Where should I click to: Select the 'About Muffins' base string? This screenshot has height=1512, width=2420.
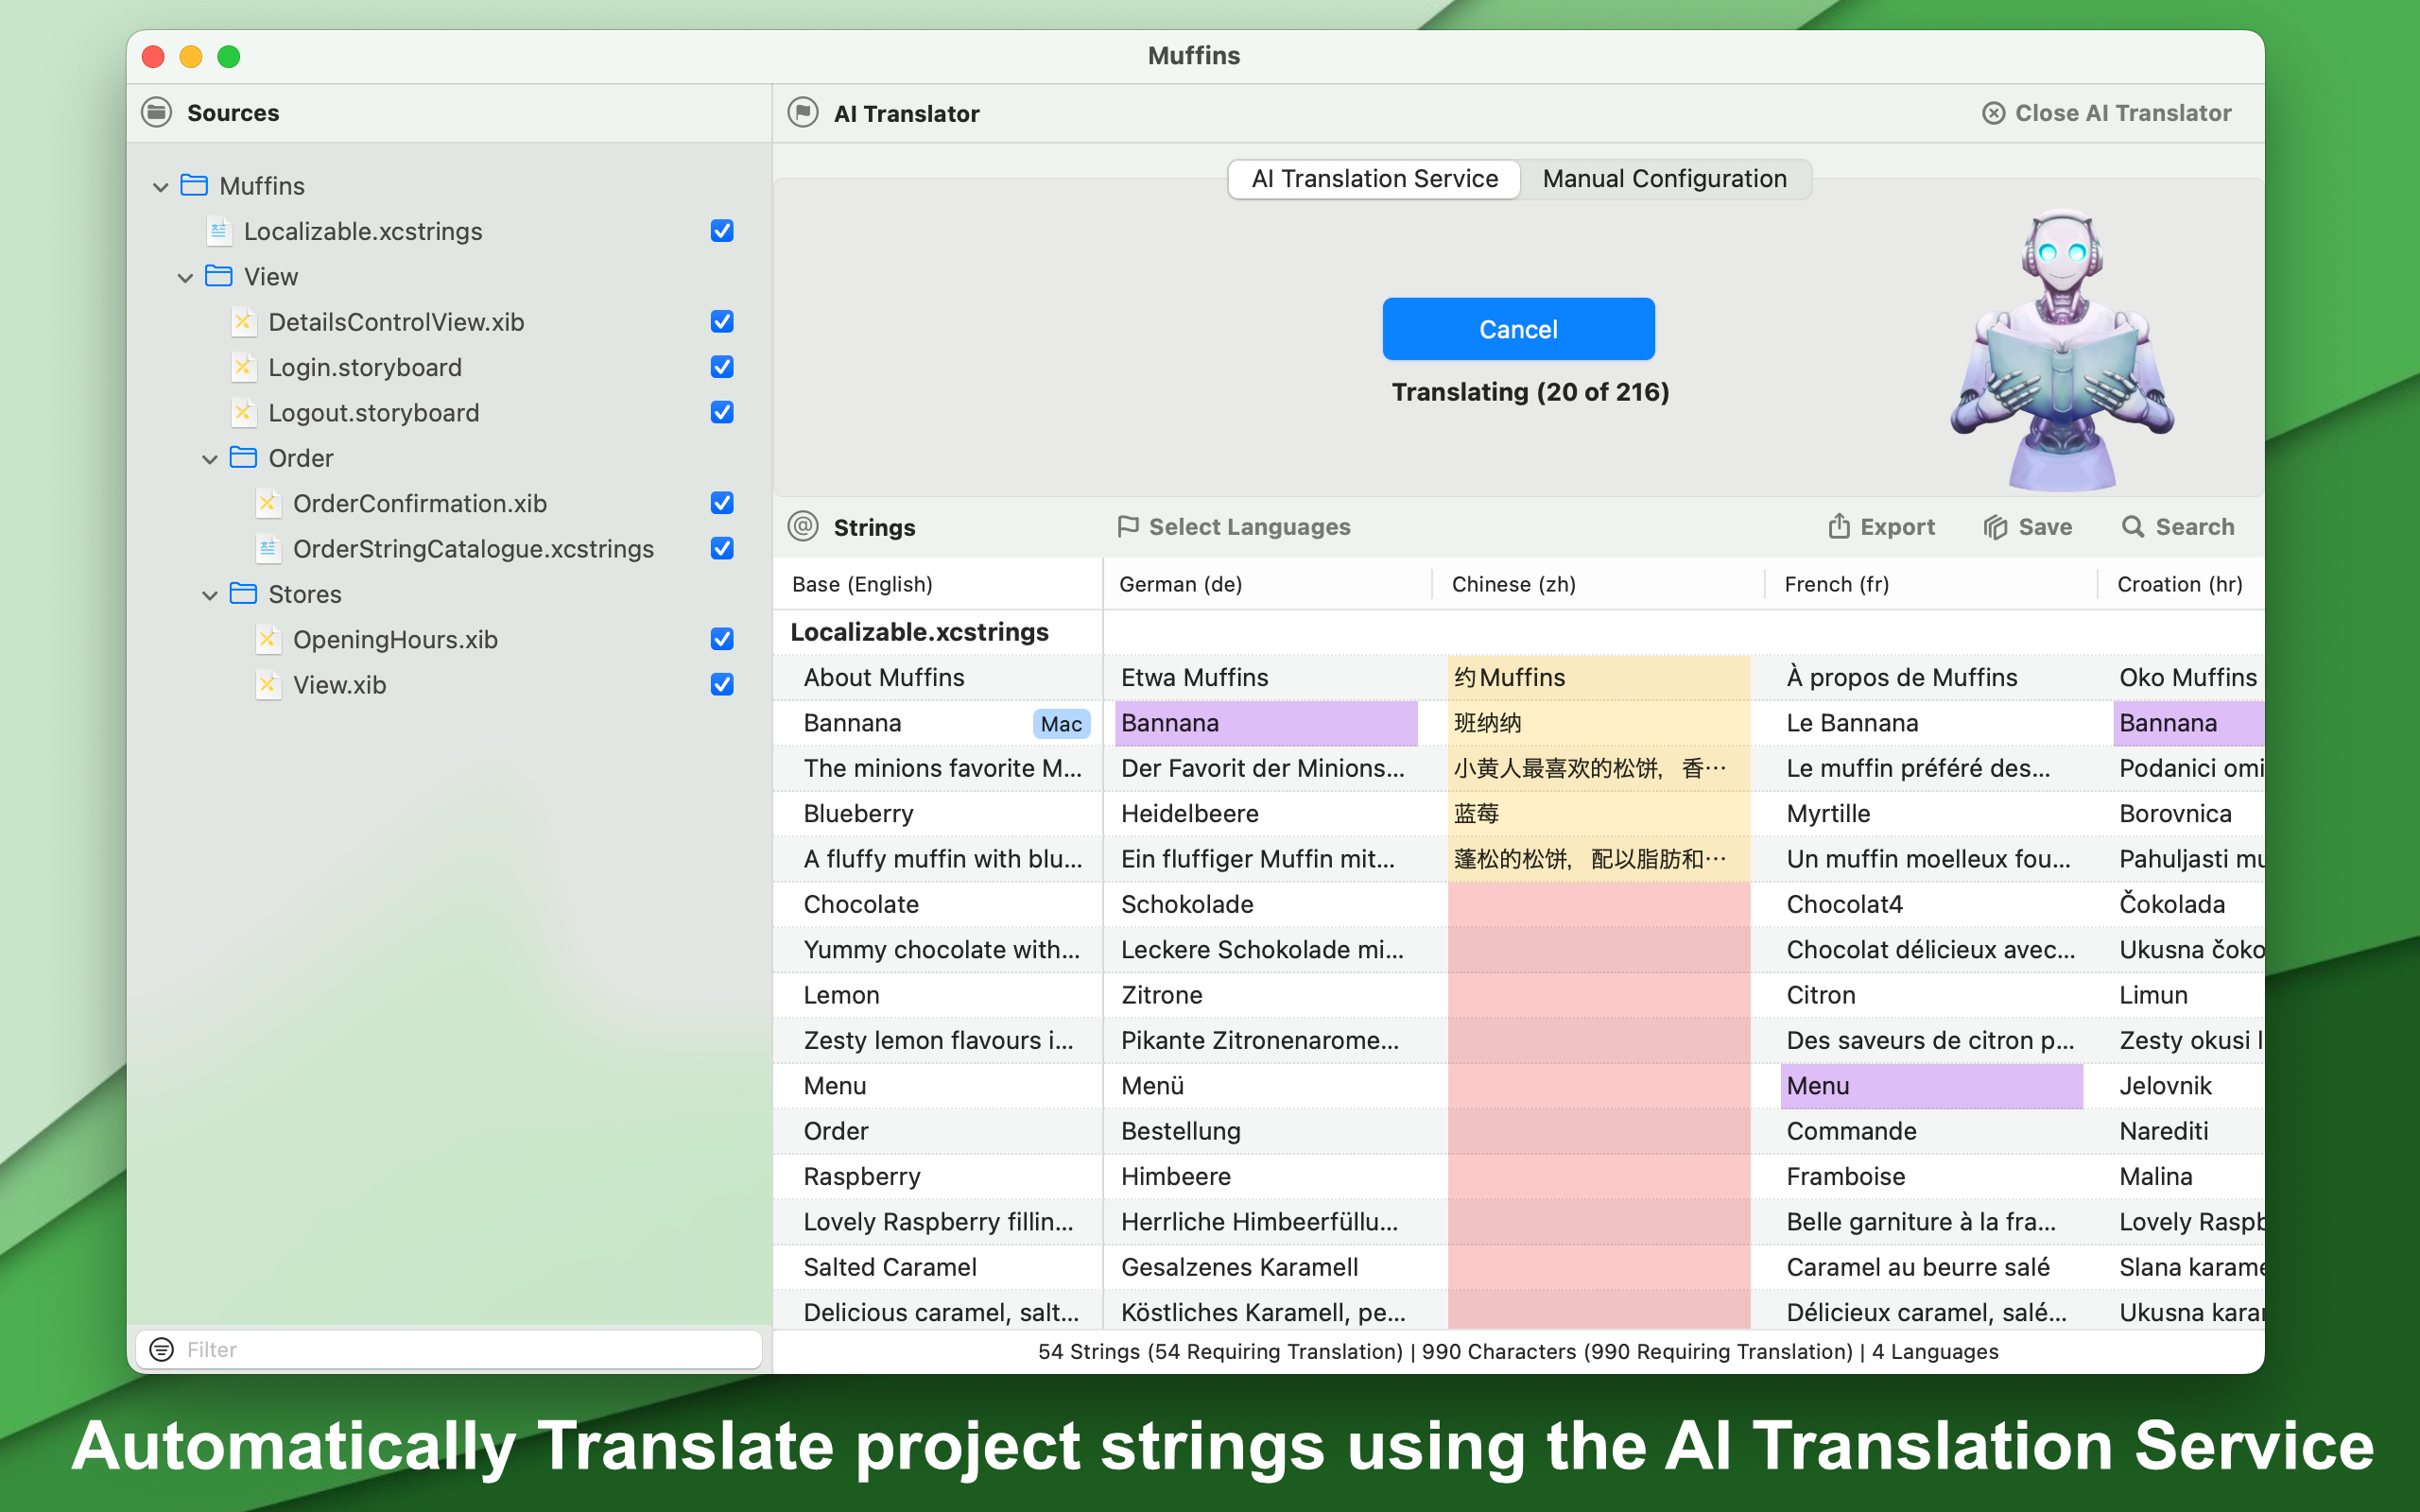point(938,677)
